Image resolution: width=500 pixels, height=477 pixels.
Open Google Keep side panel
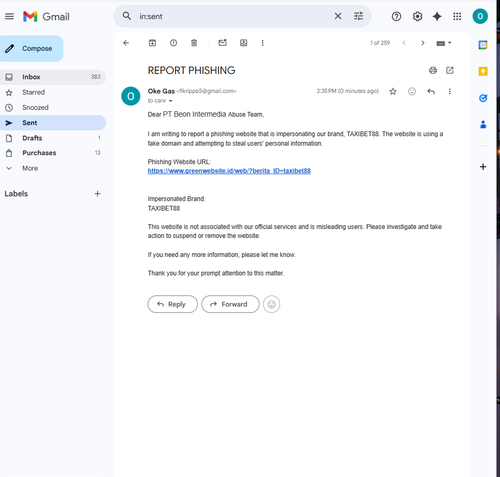point(483,71)
